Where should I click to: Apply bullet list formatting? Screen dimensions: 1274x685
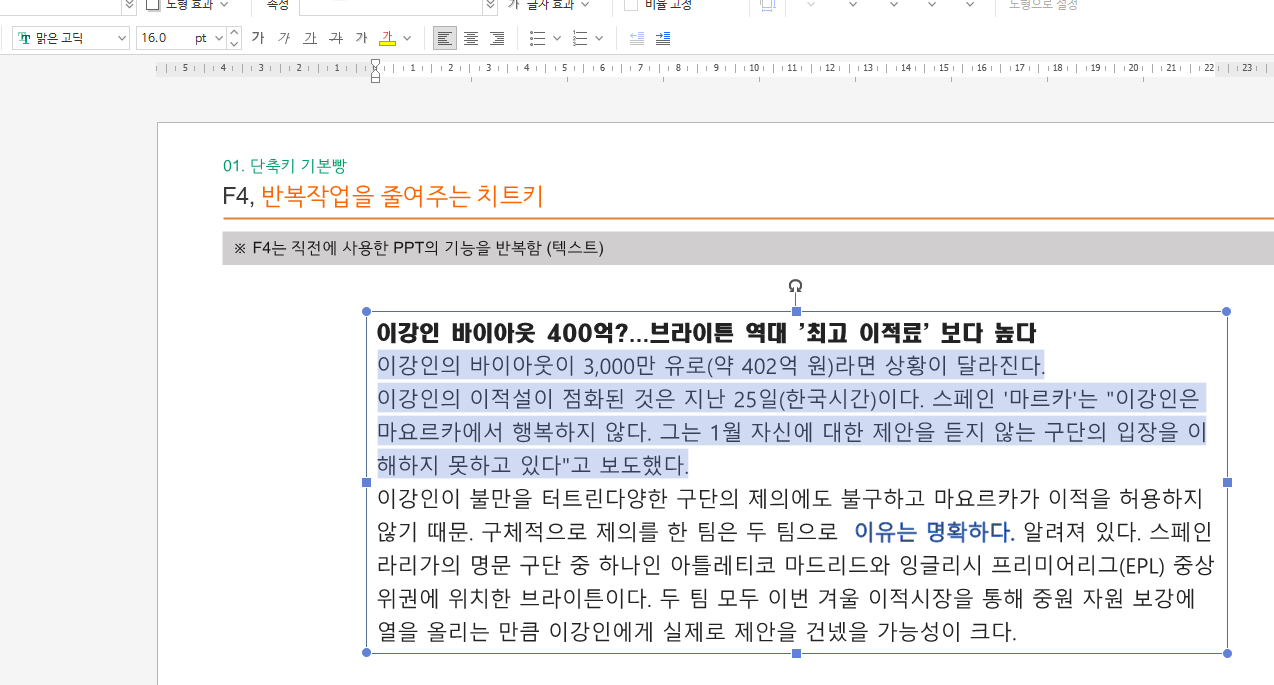537,38
